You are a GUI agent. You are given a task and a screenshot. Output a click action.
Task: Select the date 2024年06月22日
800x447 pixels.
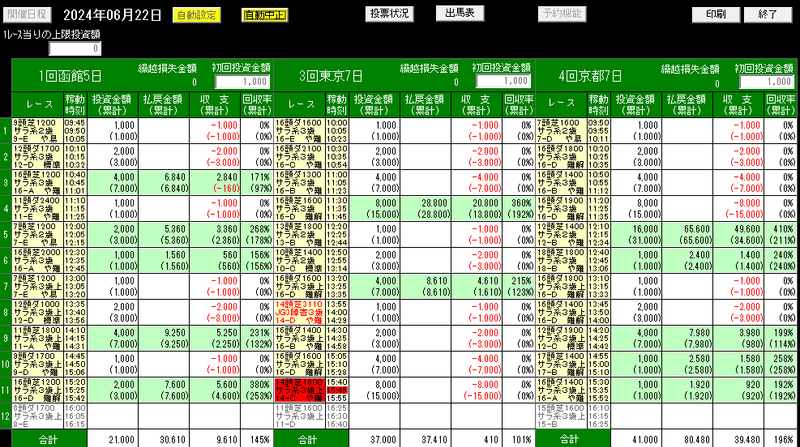[112, 15]
